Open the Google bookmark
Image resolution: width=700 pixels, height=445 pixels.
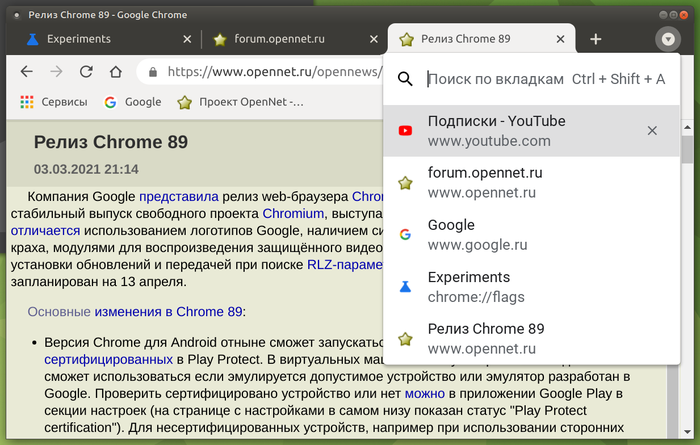(x=133, y=102)
